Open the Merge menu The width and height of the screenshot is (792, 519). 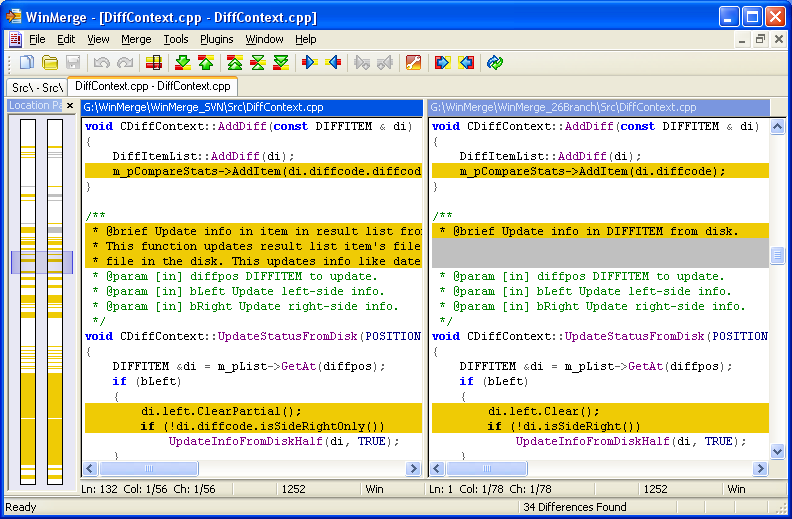[x=136, y=39]
